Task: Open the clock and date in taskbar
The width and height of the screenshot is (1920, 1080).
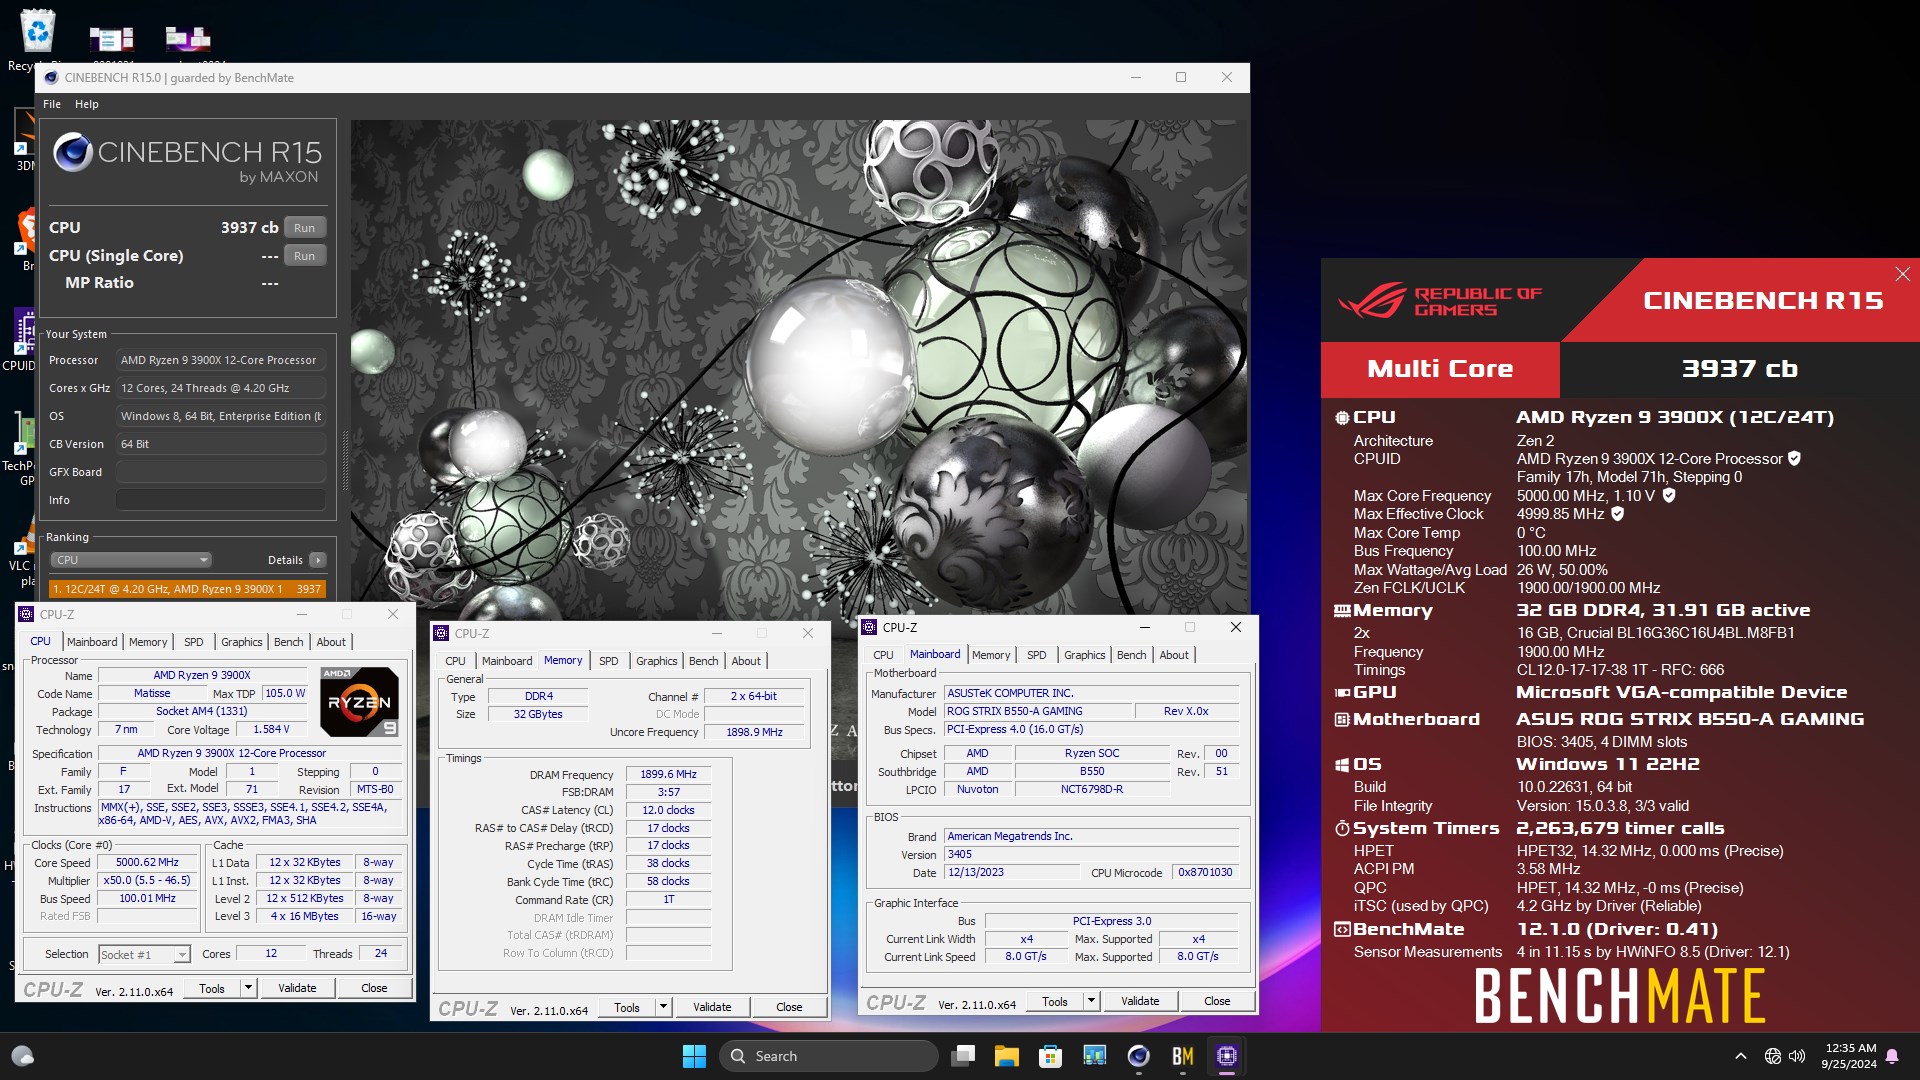Action: point(1849,1056)
